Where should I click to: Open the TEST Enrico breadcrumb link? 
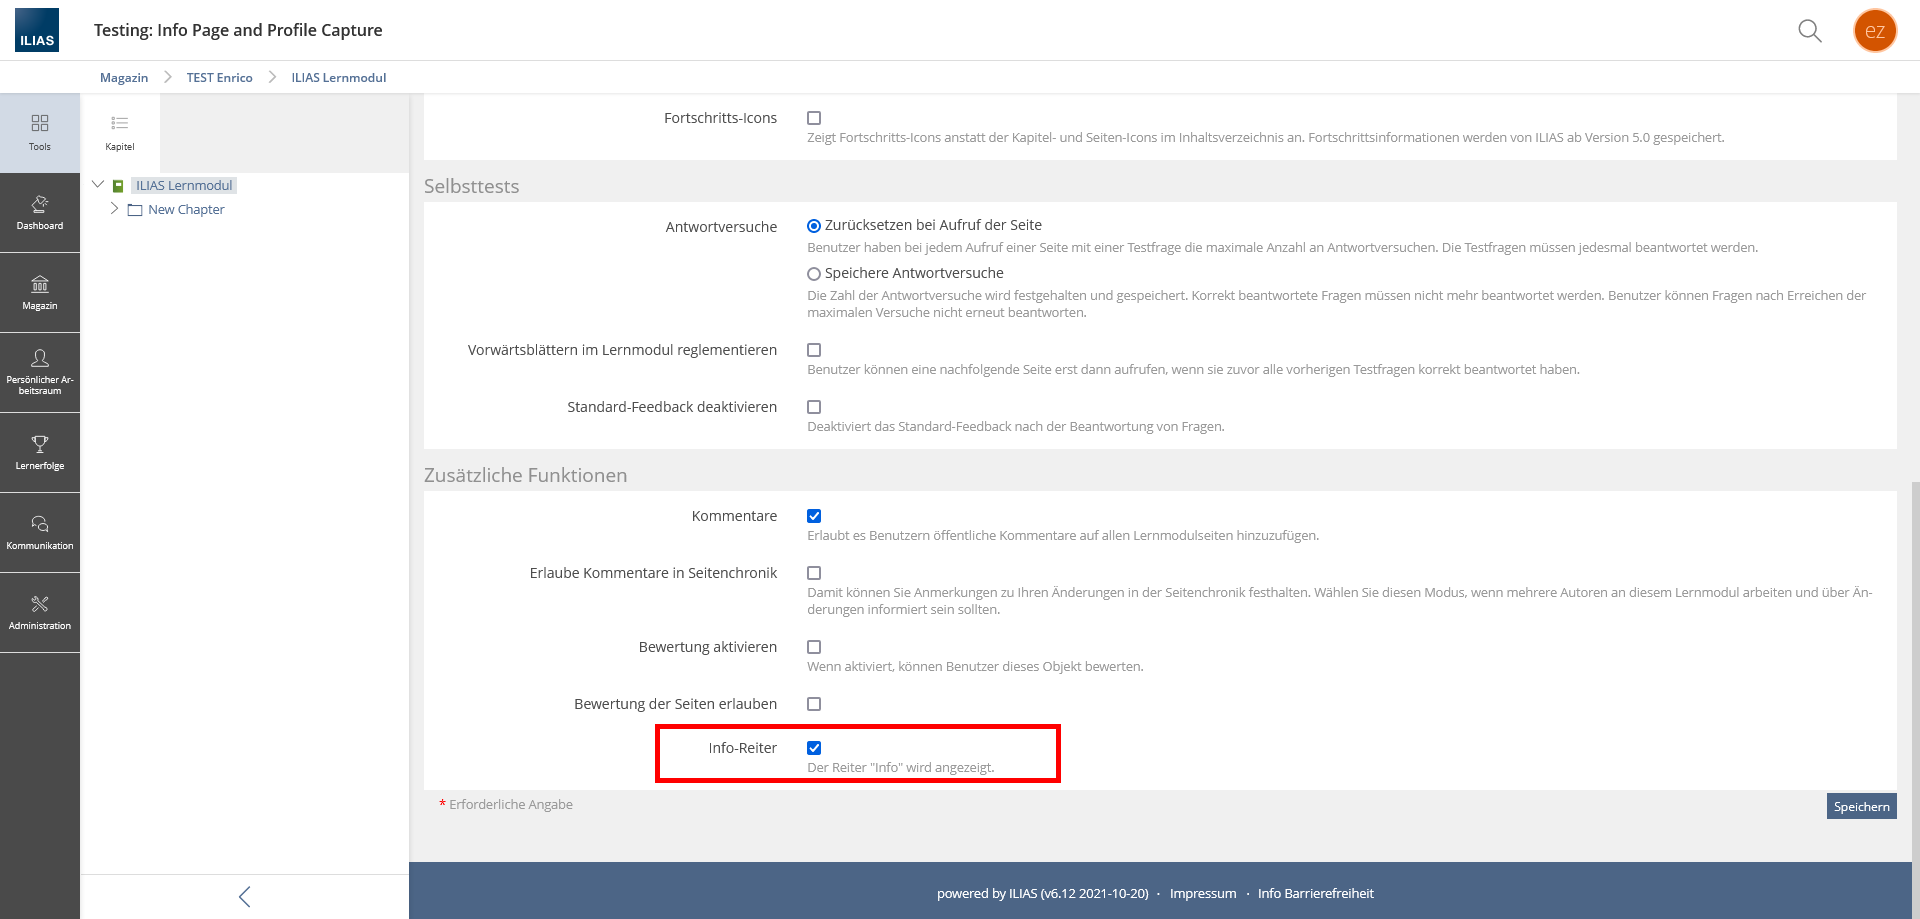219,78
